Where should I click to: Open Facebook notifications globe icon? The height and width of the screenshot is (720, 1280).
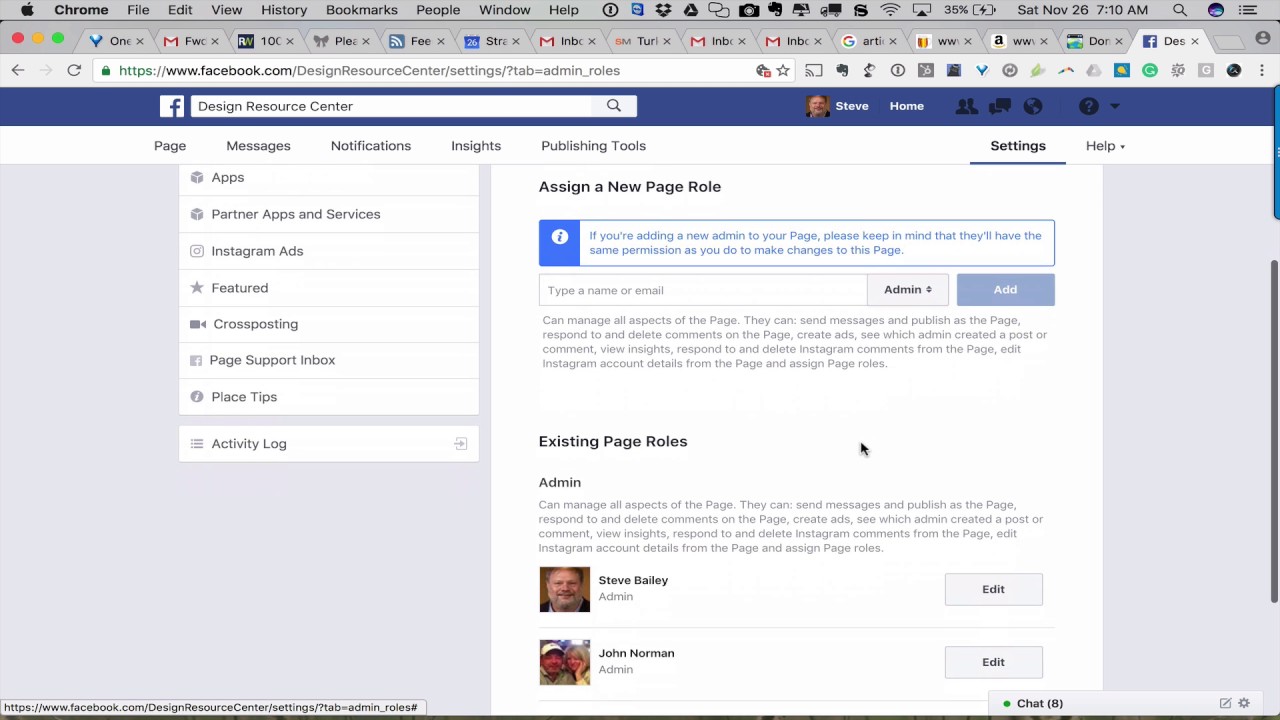(1033, 106)
